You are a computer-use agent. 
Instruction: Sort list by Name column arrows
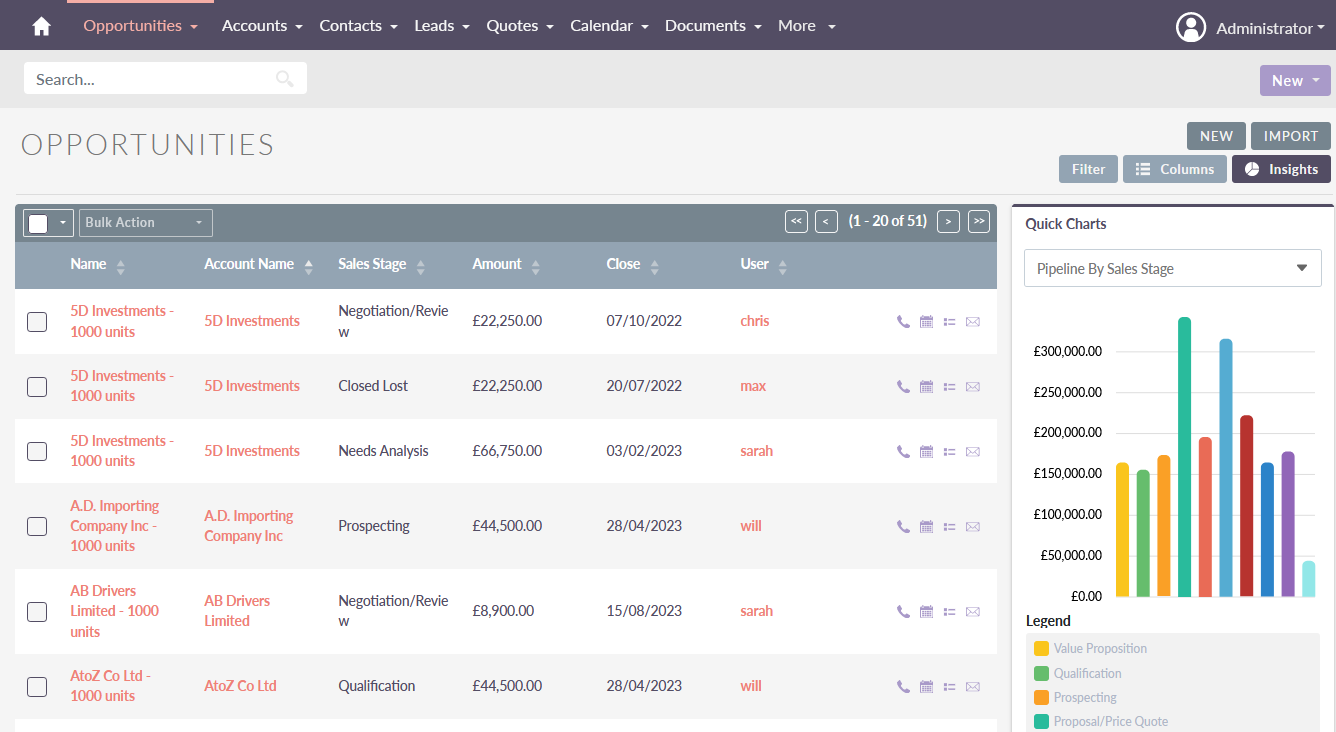click(121, 266)
